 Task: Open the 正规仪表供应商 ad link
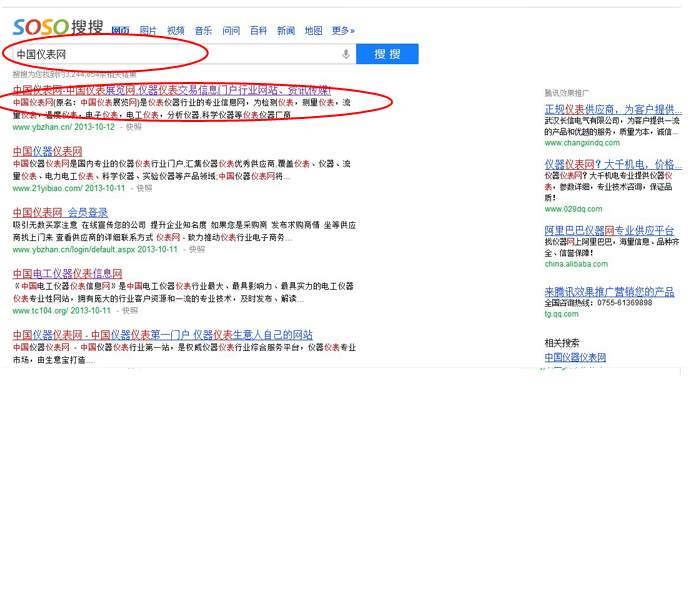coord(612,108)
